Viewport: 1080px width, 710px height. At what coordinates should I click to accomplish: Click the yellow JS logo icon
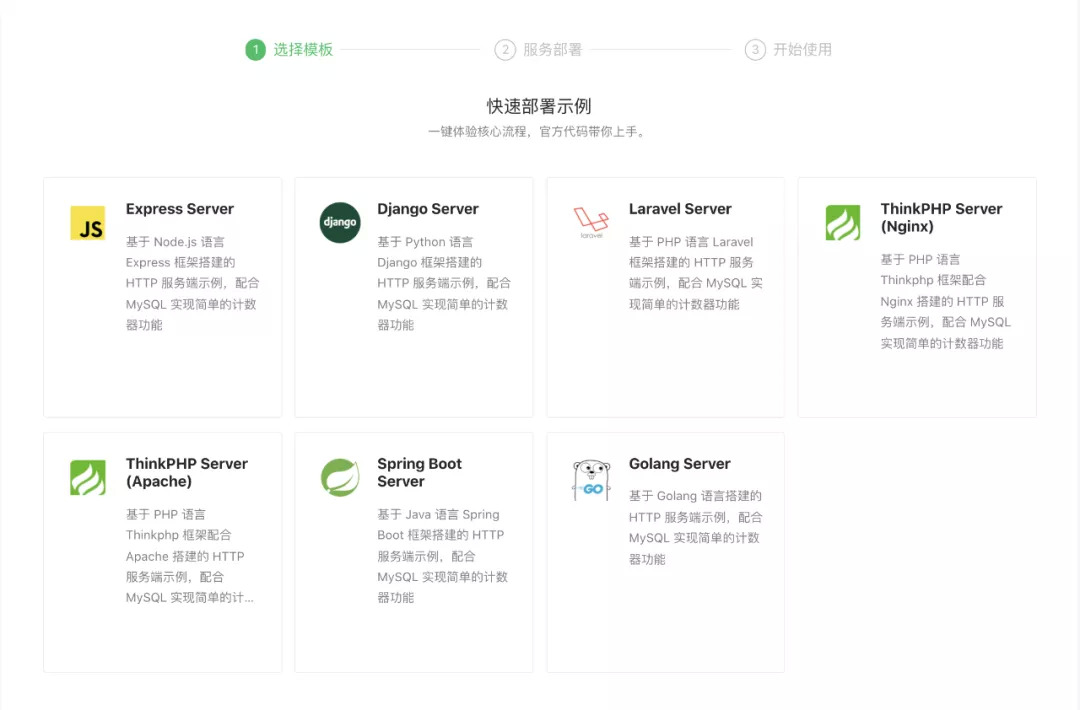pyautogui.click(x=87, y=222)
